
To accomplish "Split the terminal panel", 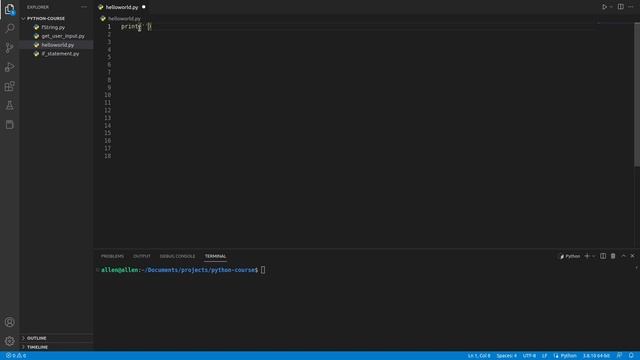I will click(603, 256).
